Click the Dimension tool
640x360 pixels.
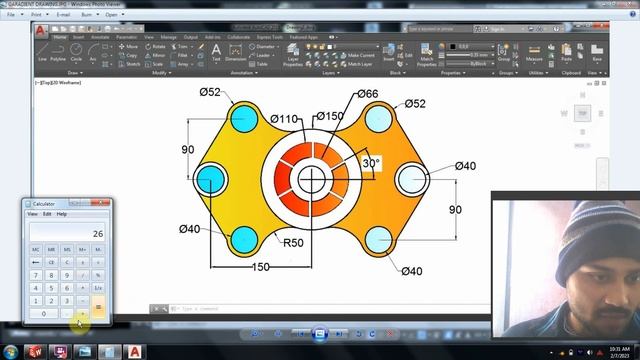tap(236, 52)
